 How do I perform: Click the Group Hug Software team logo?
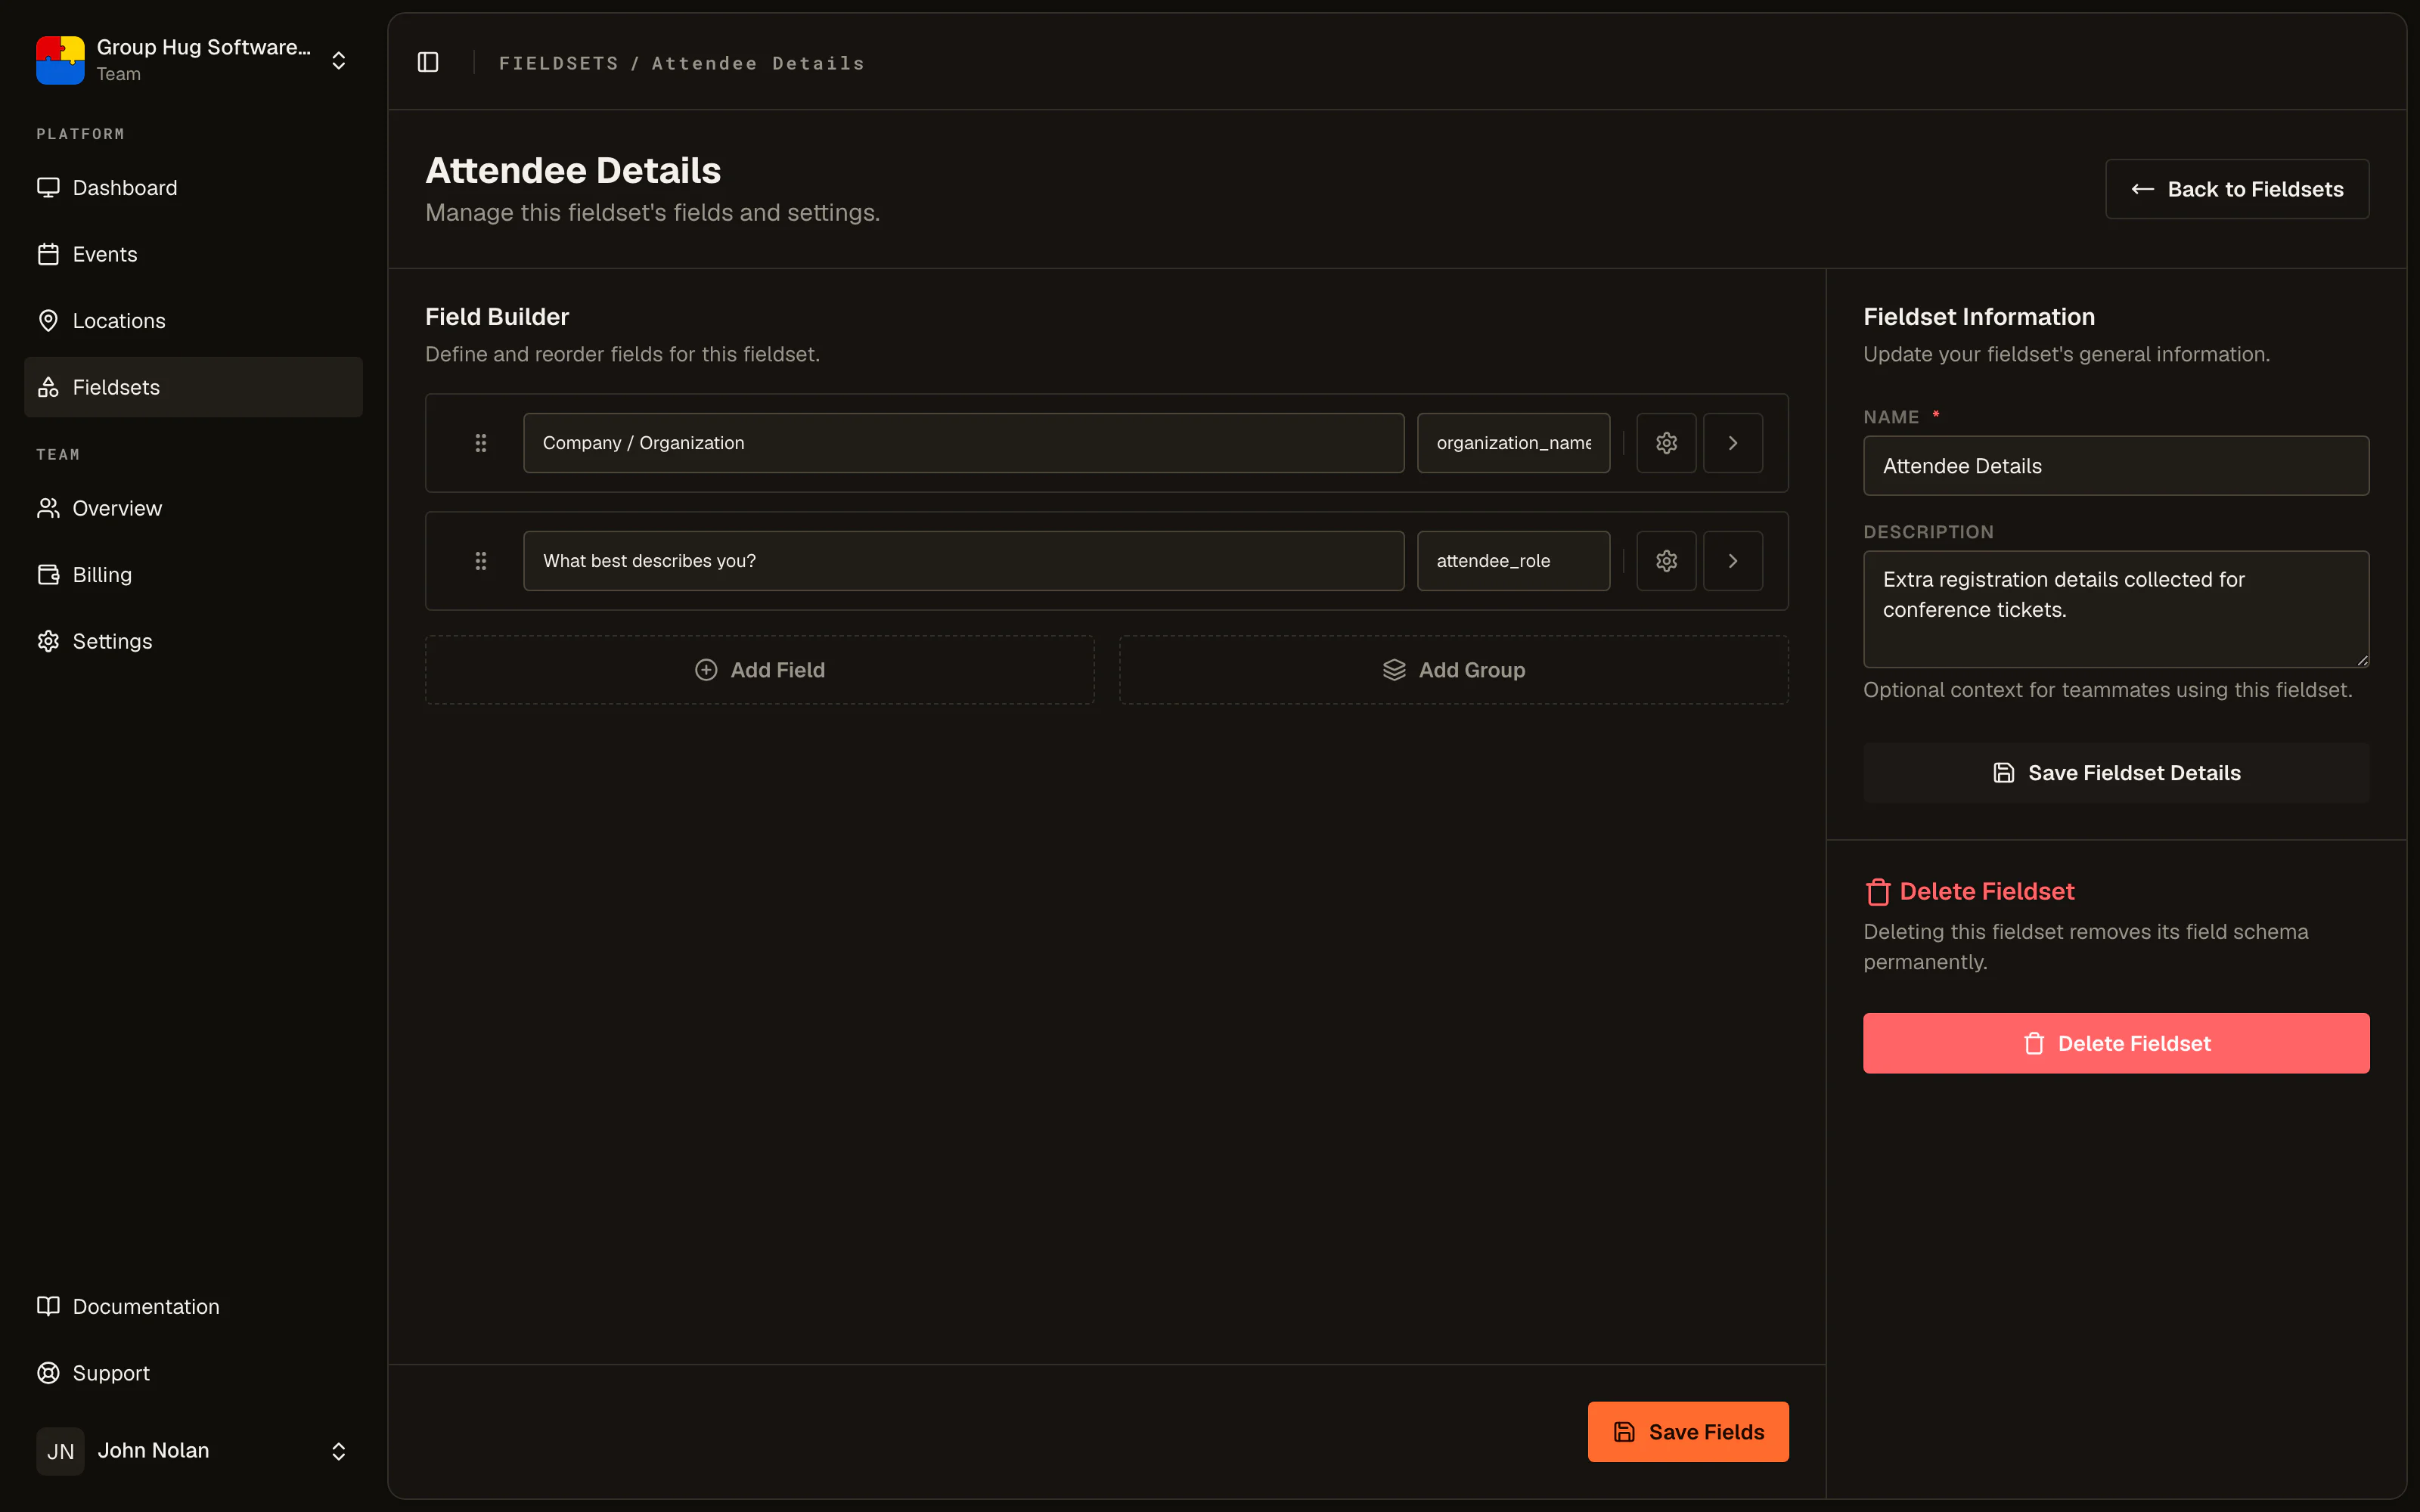click(x=60, y=60)
